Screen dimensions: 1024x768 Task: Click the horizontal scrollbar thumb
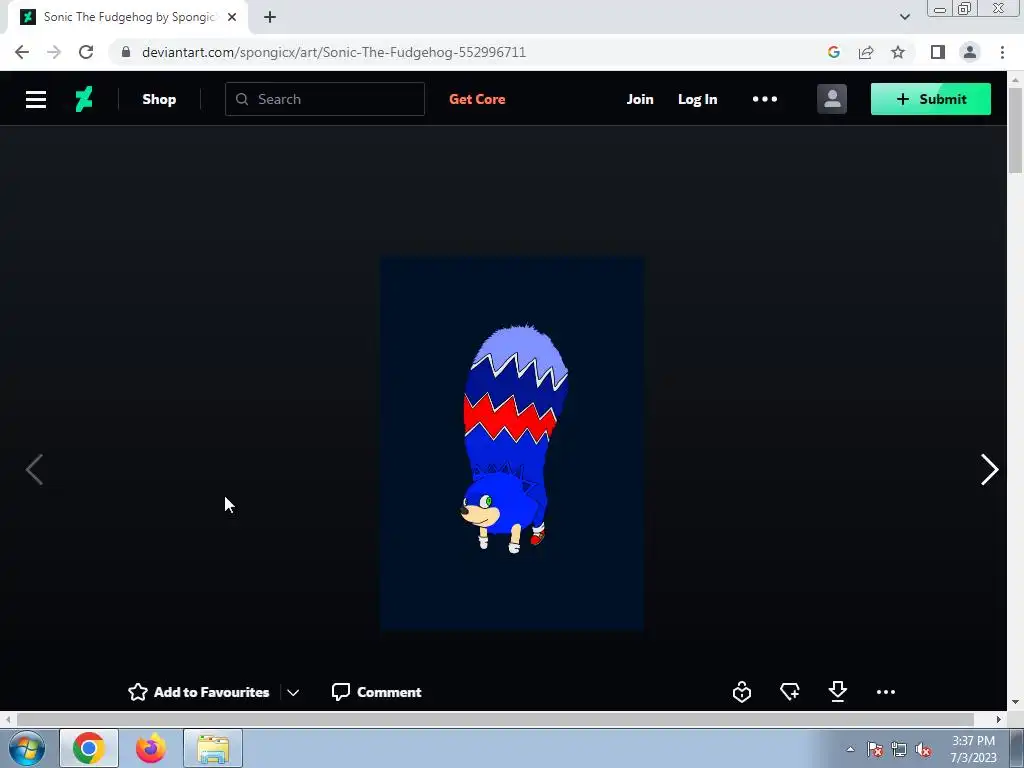(495, 719)
